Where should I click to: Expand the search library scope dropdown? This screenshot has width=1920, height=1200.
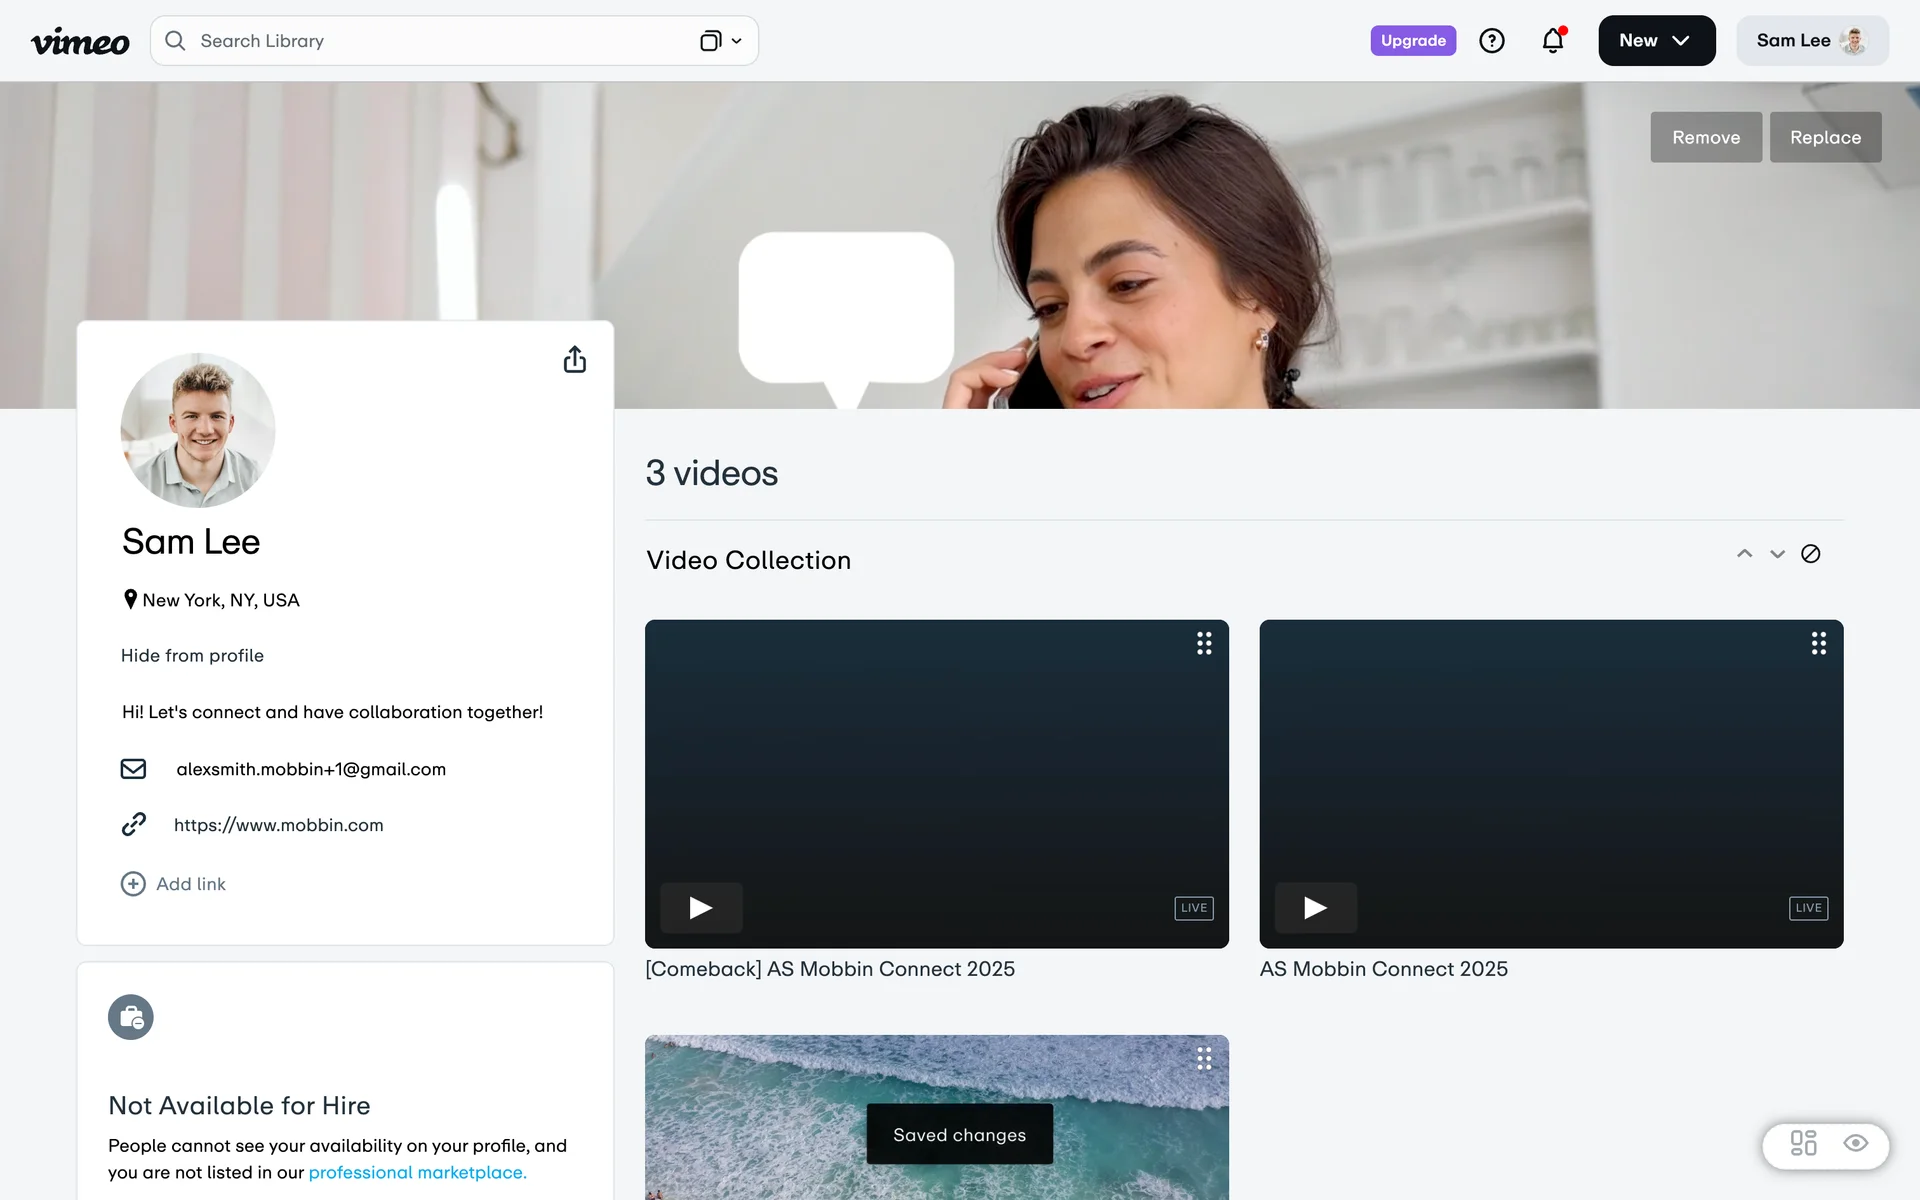pyautogui.click(x=721, y=41)
